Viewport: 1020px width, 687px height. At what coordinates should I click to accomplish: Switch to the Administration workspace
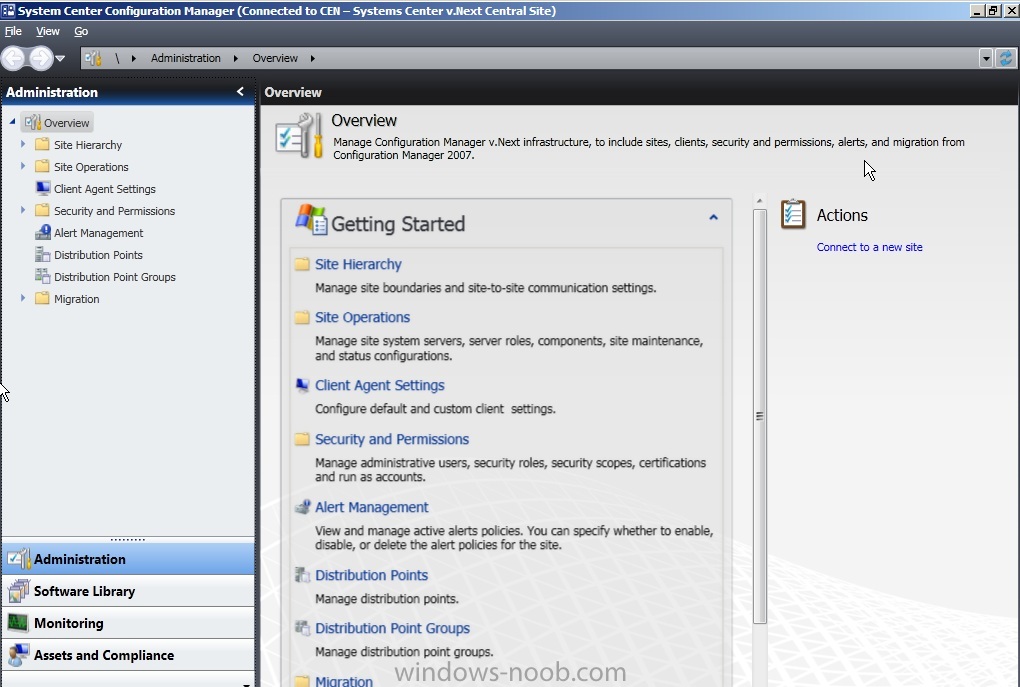click(128, 559)
